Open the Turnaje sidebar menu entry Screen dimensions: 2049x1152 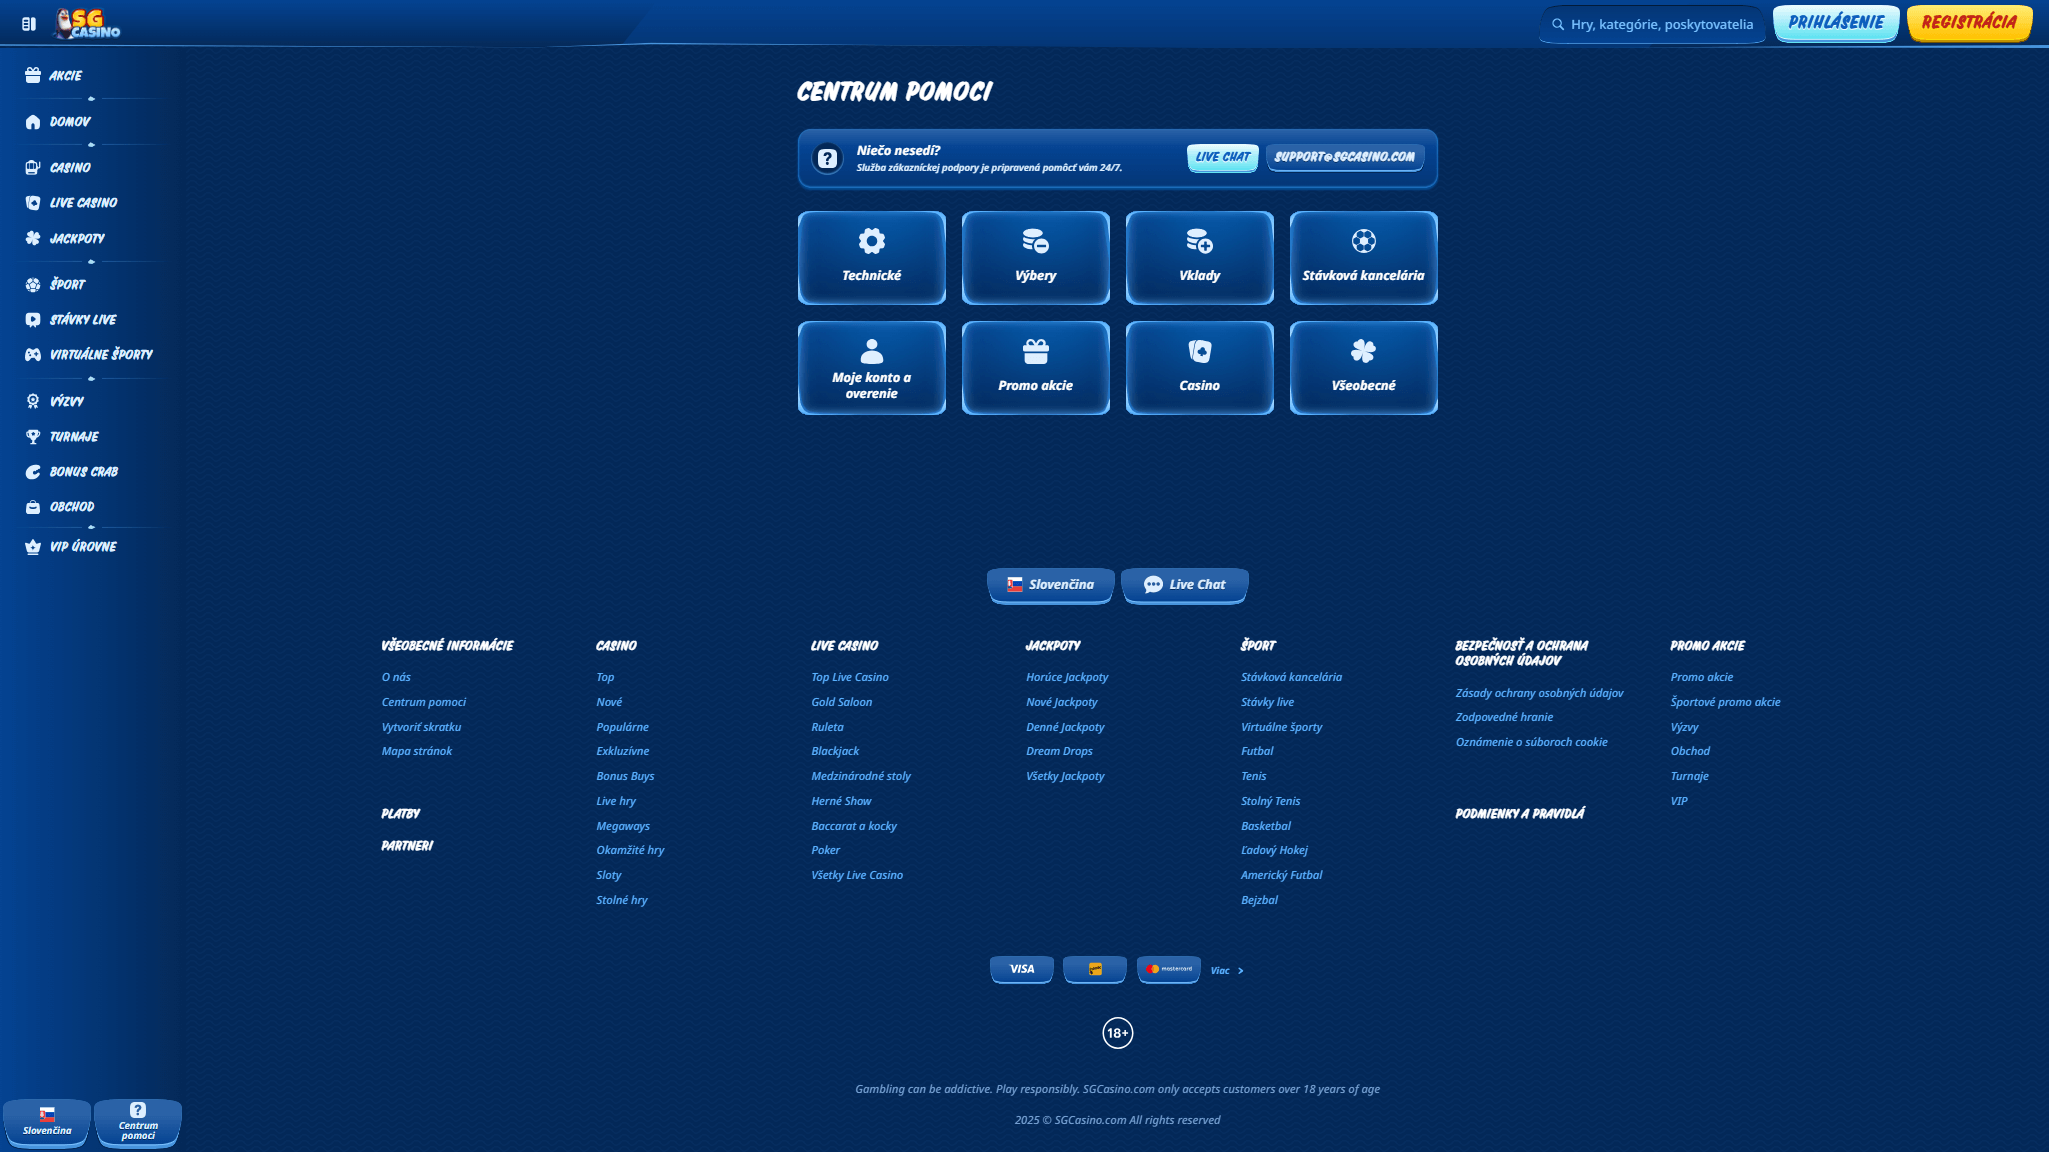74,436
